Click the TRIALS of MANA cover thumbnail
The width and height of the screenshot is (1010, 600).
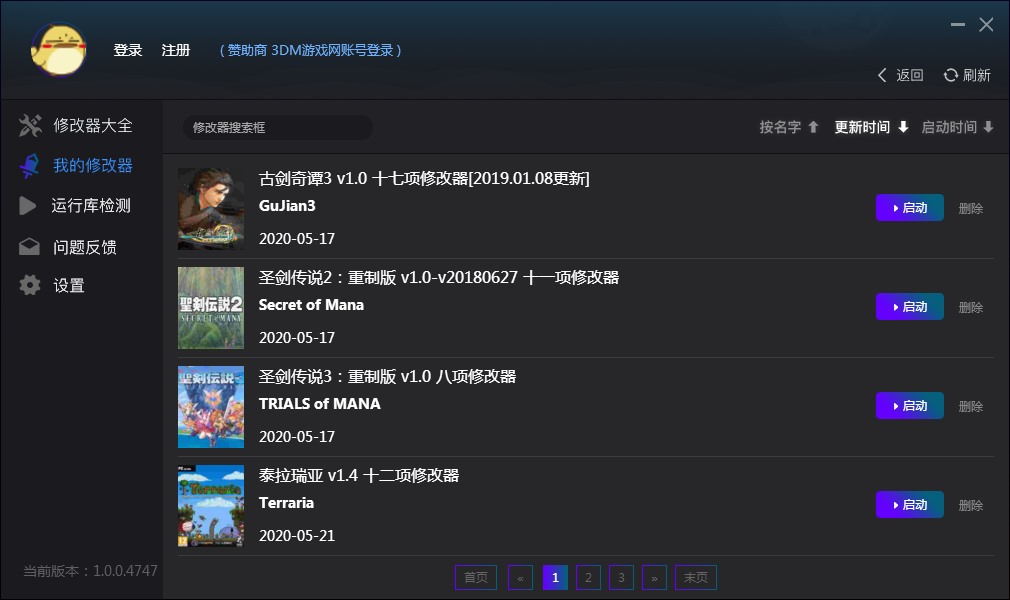pos(211,407)
